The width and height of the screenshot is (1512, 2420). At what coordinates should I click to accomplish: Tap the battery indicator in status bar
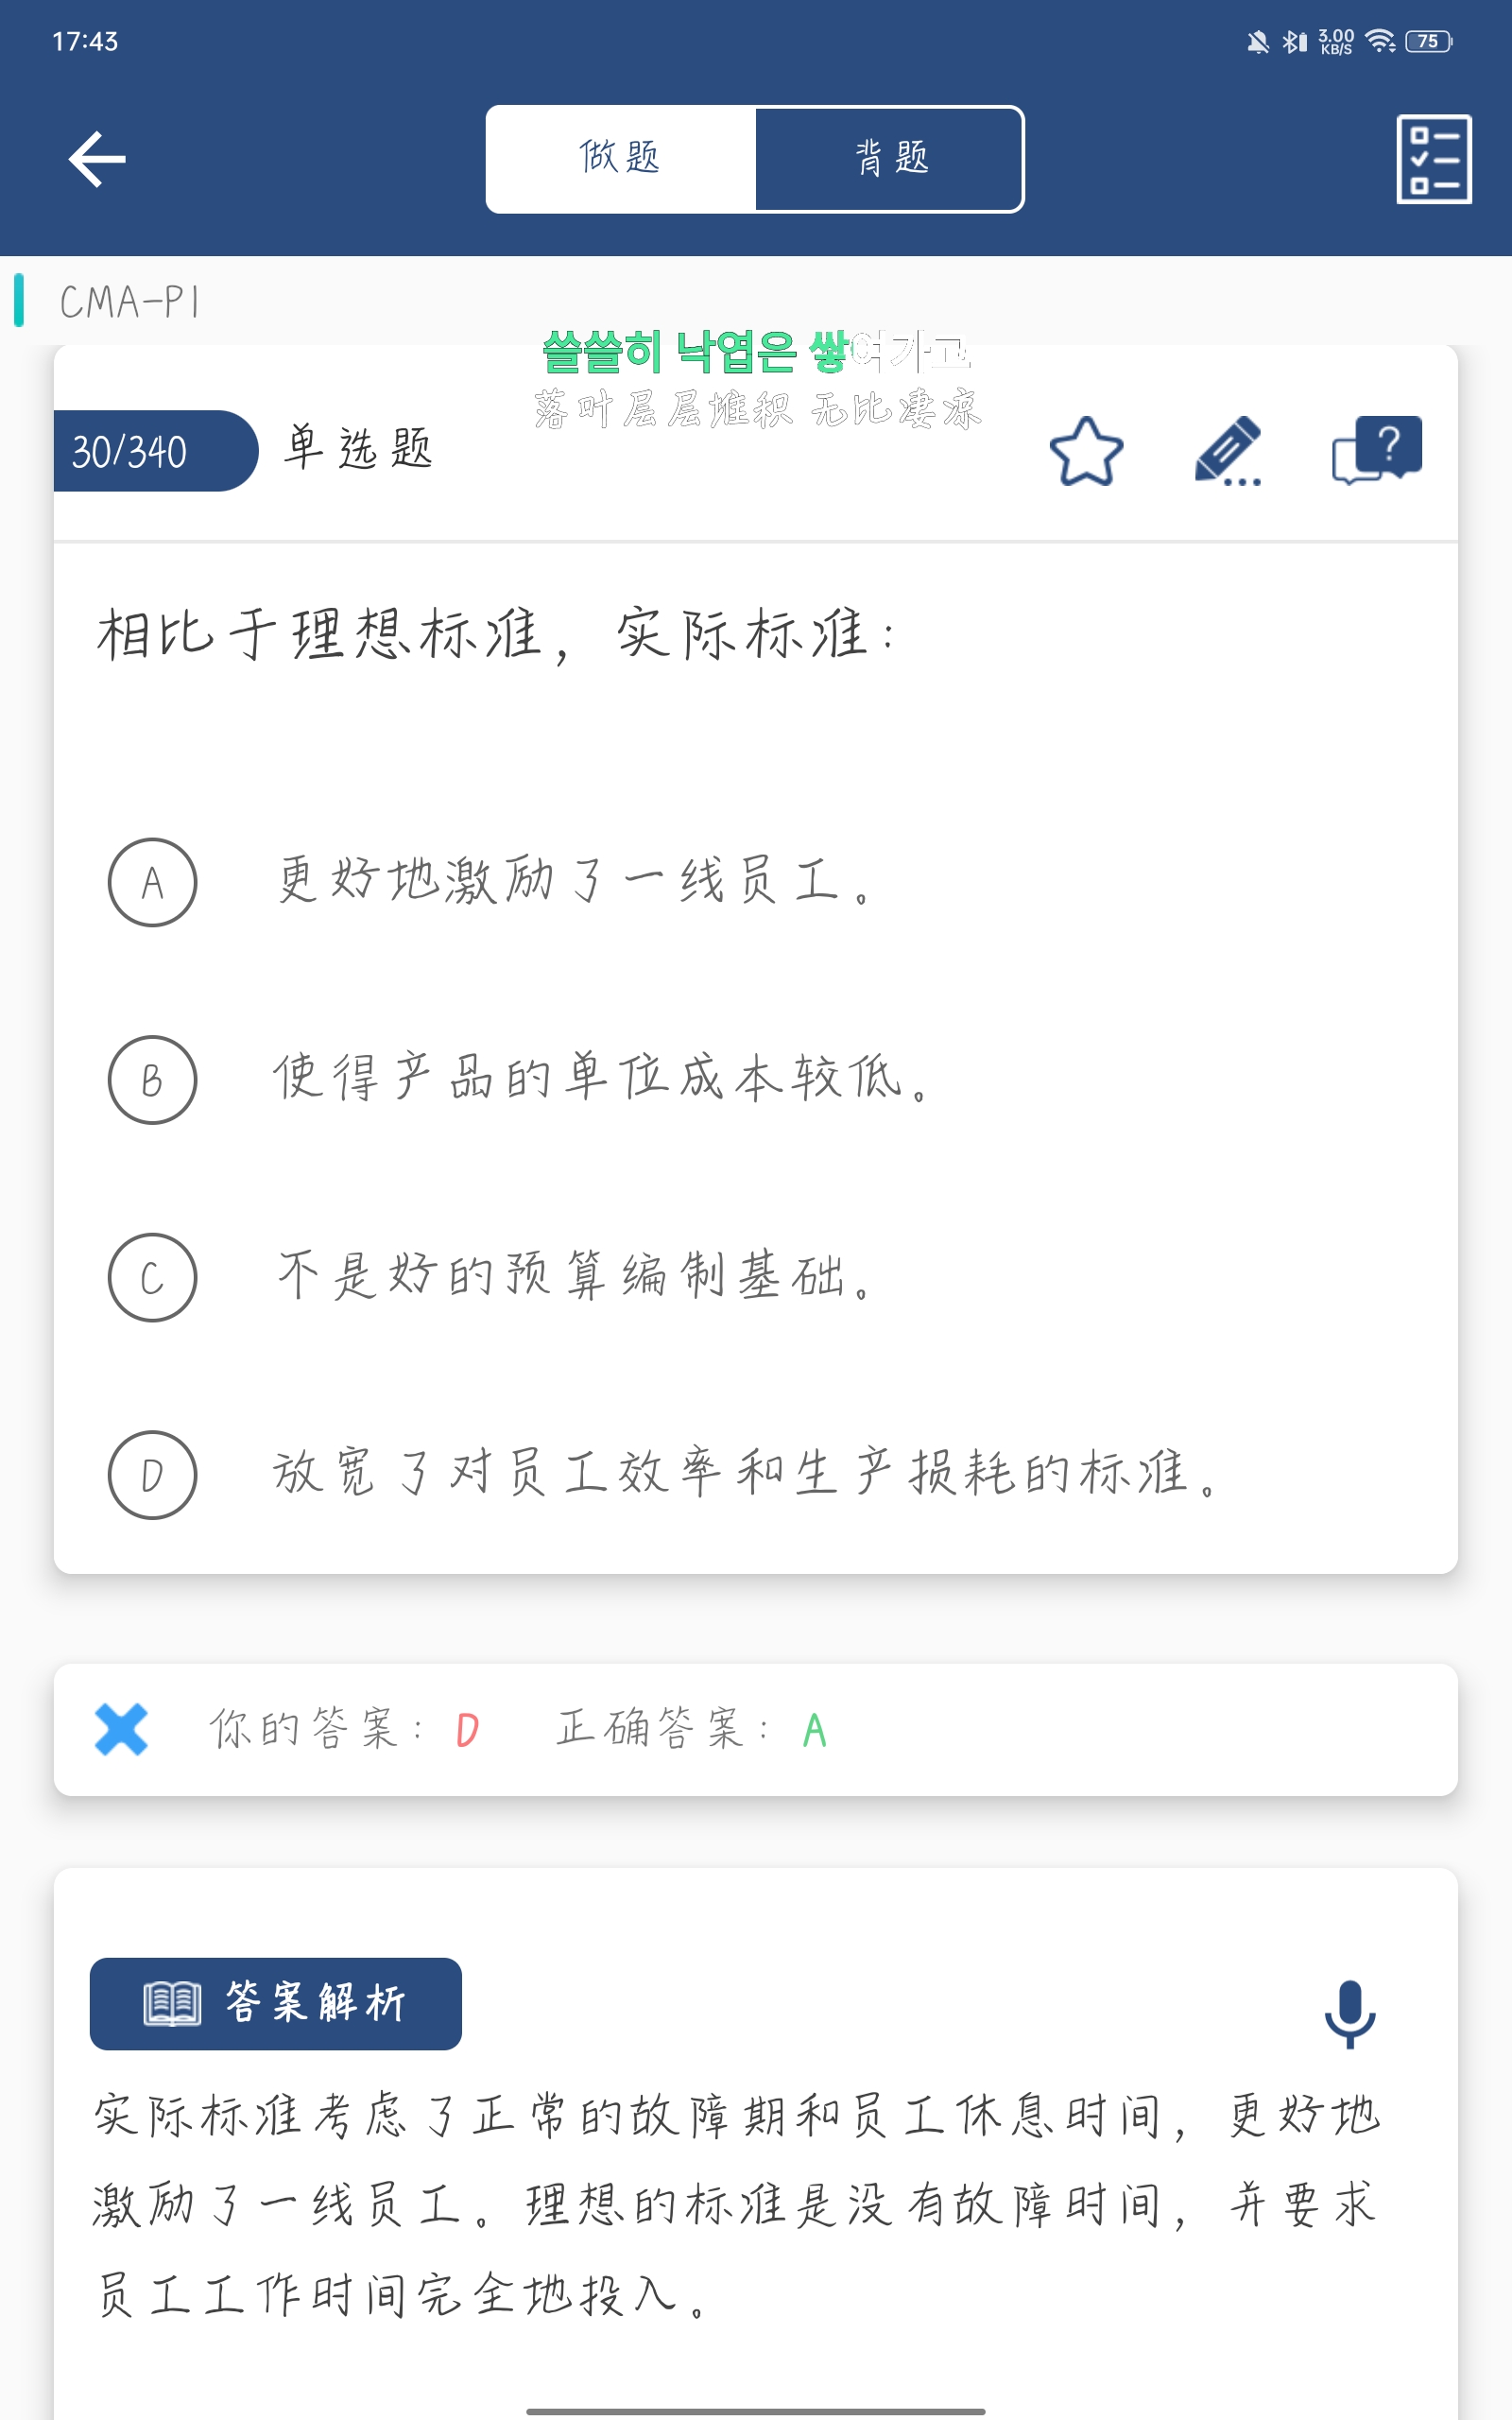click(x=1428, y=42)
